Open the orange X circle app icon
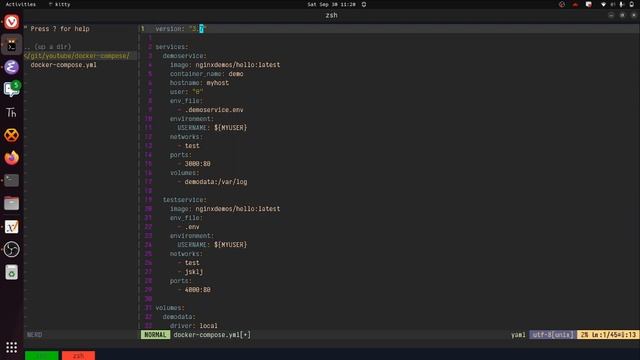The width and height of the screenshot is (640, 360). pyautogui.click(x=11, y=135)
